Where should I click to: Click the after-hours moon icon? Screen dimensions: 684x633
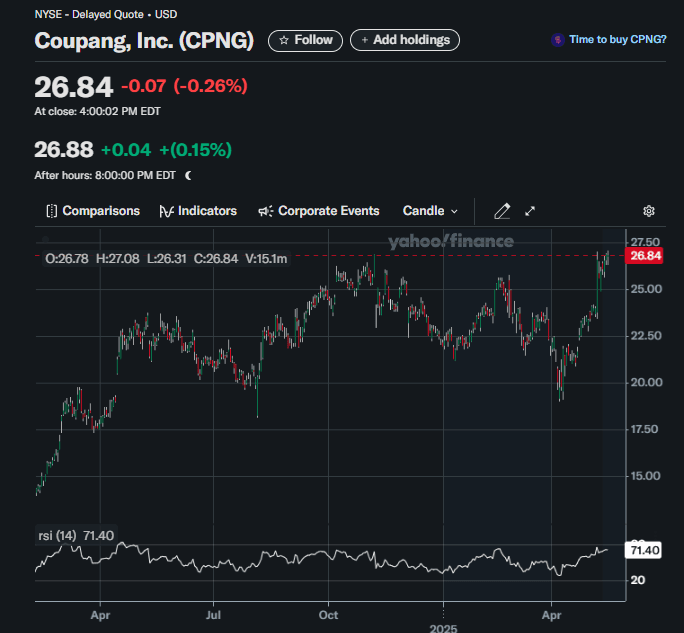[x=188, y=175]
